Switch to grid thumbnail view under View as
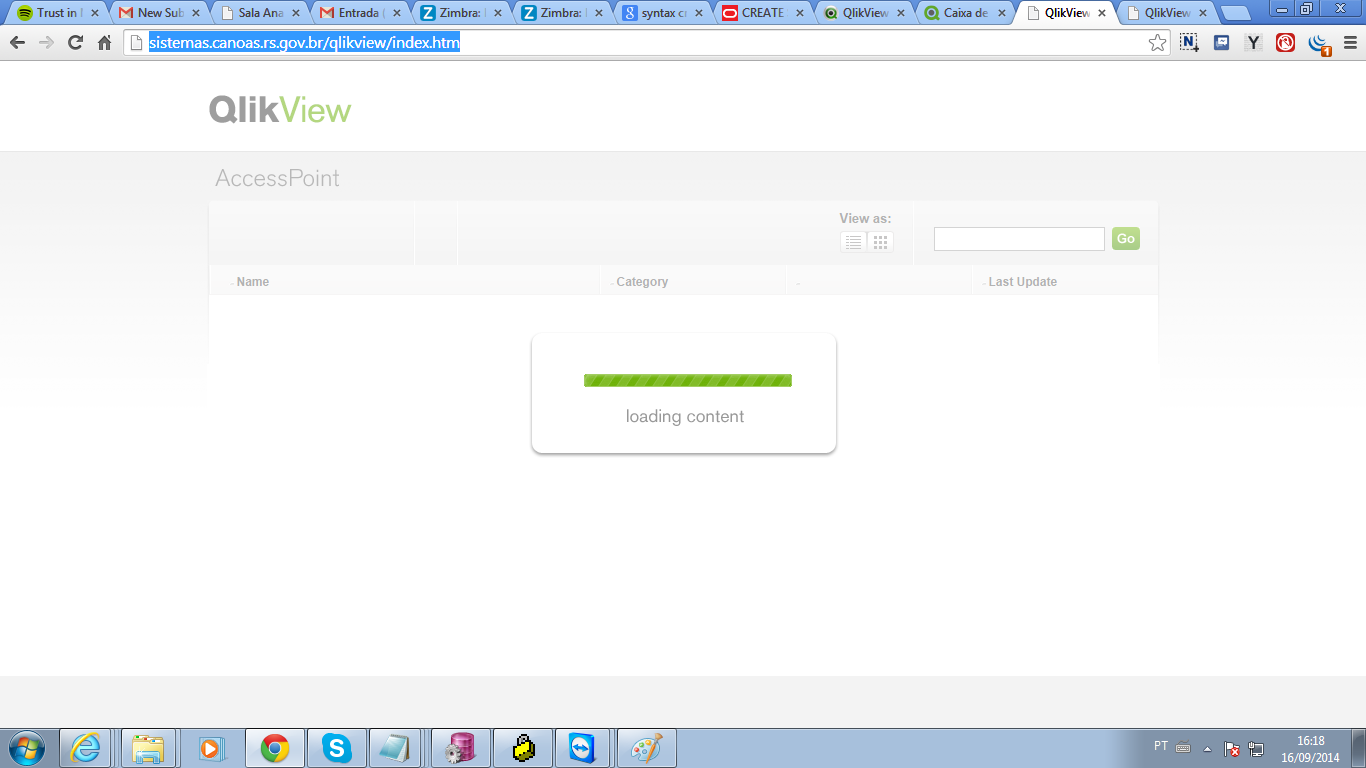Viewport: 1366px width, 768px height. click(881, 242)
